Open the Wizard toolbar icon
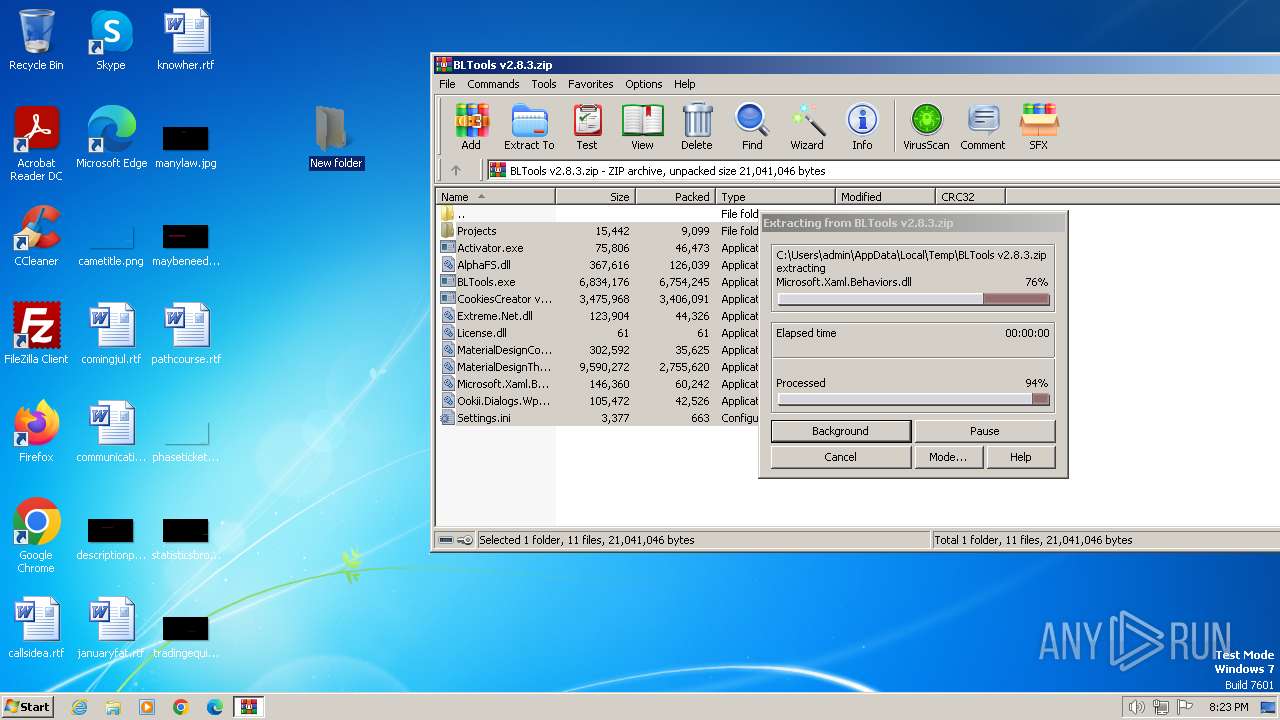This screenshot has width=1280, height=720. point(807,126)
